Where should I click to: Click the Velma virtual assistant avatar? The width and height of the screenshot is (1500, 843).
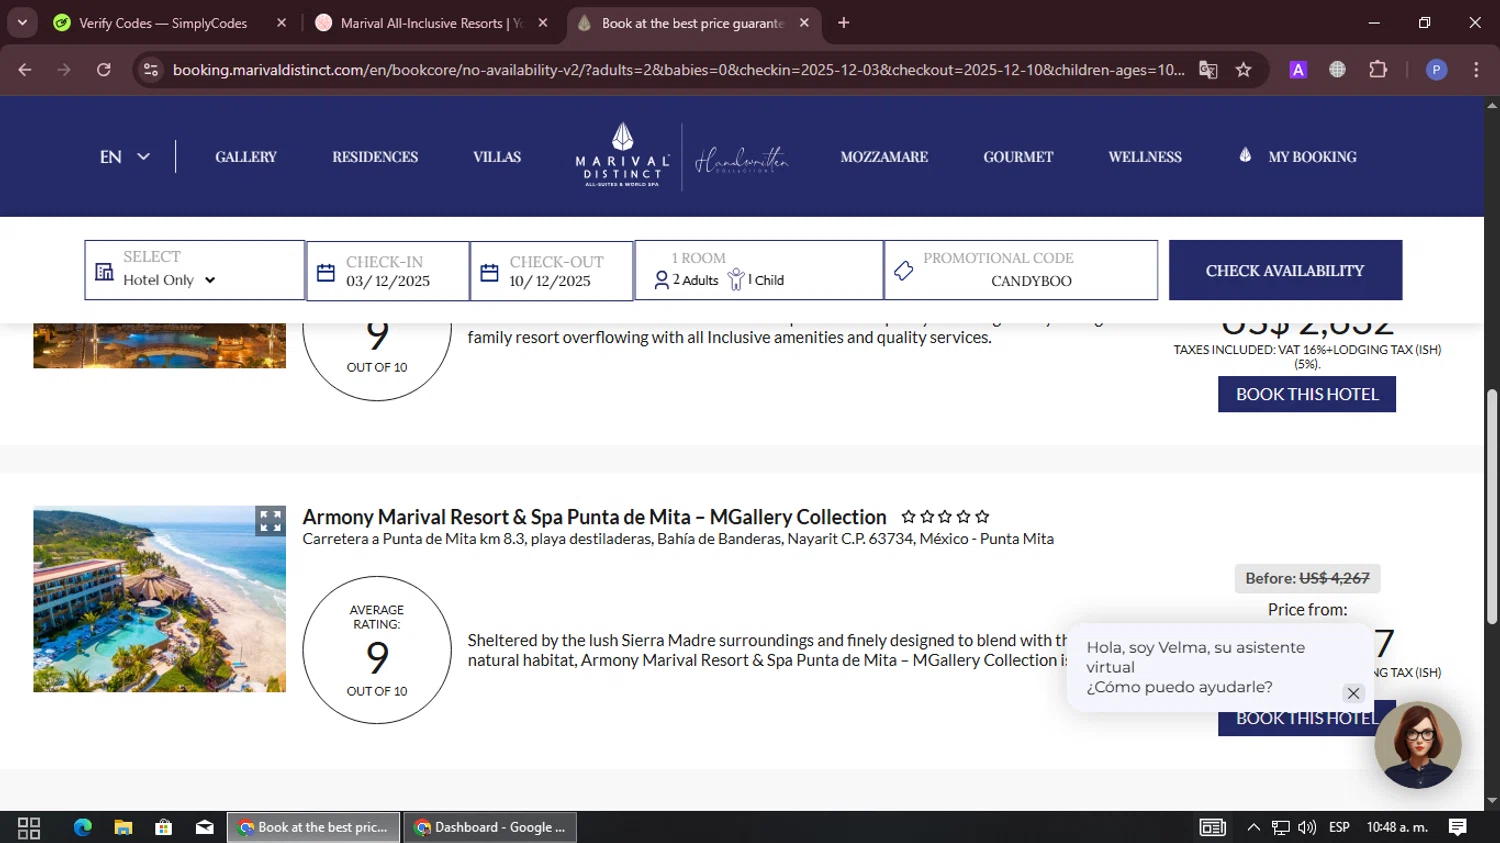coord(1418,745)
